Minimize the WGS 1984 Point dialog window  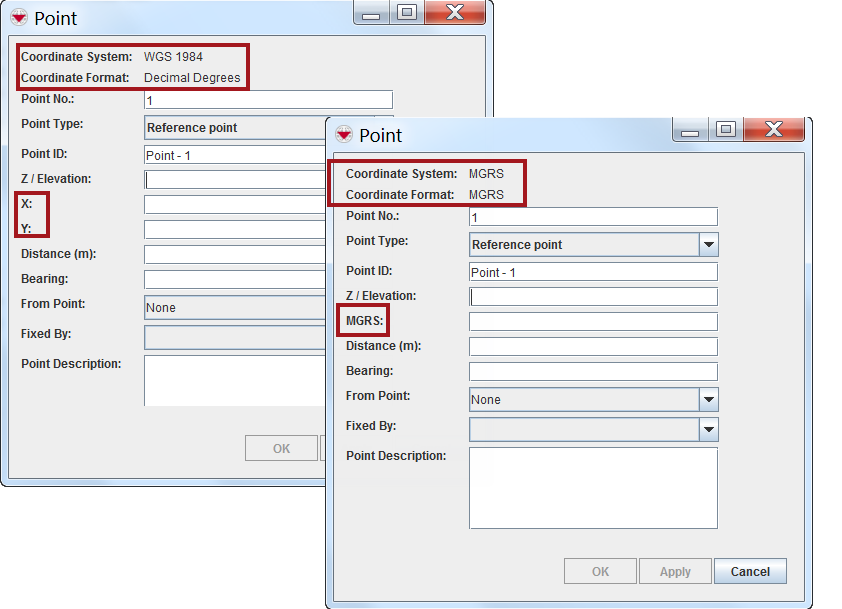[x=372, y=12]
